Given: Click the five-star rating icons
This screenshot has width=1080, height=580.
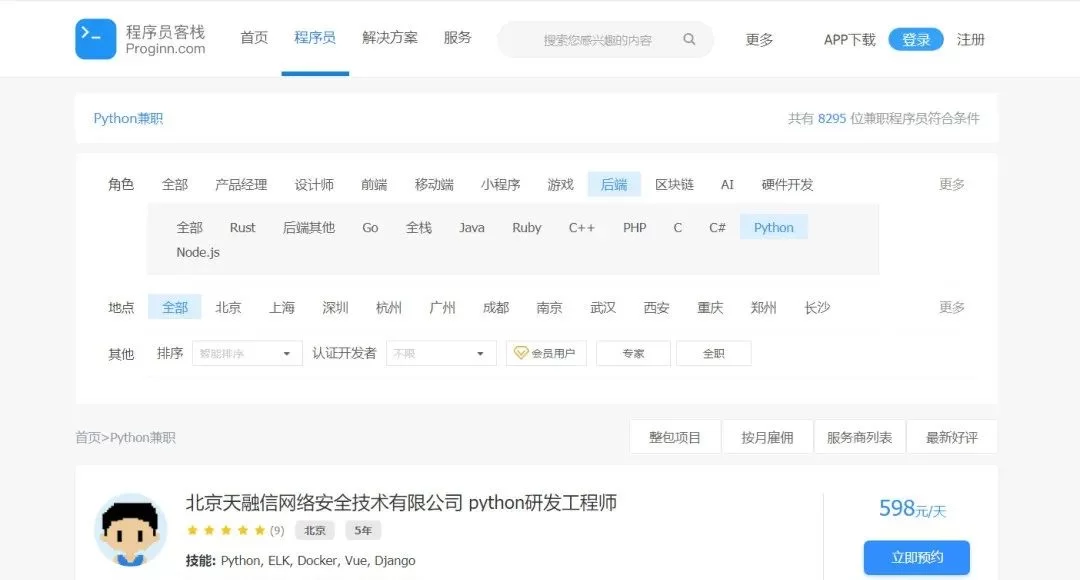Looking at the screenshot, I should (x=226, y=531).
